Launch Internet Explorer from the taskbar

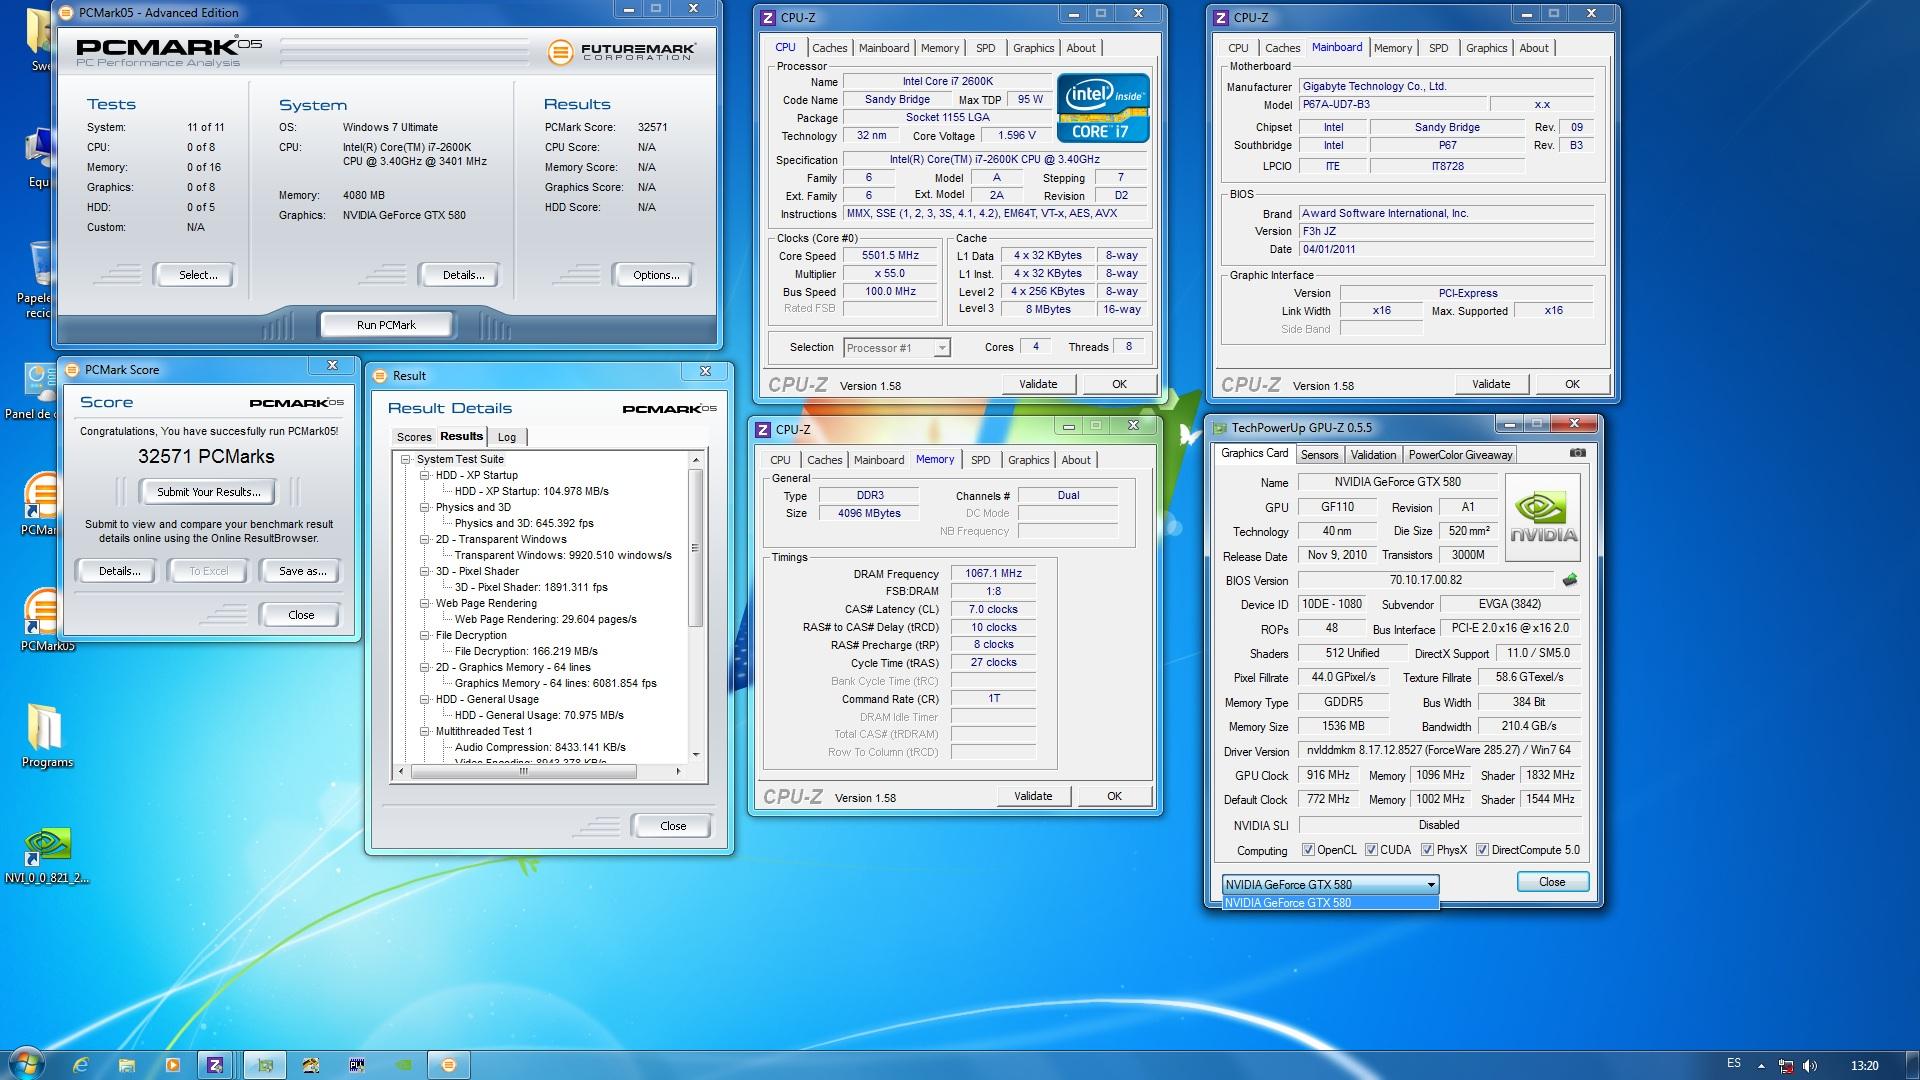click(81, 1065)
